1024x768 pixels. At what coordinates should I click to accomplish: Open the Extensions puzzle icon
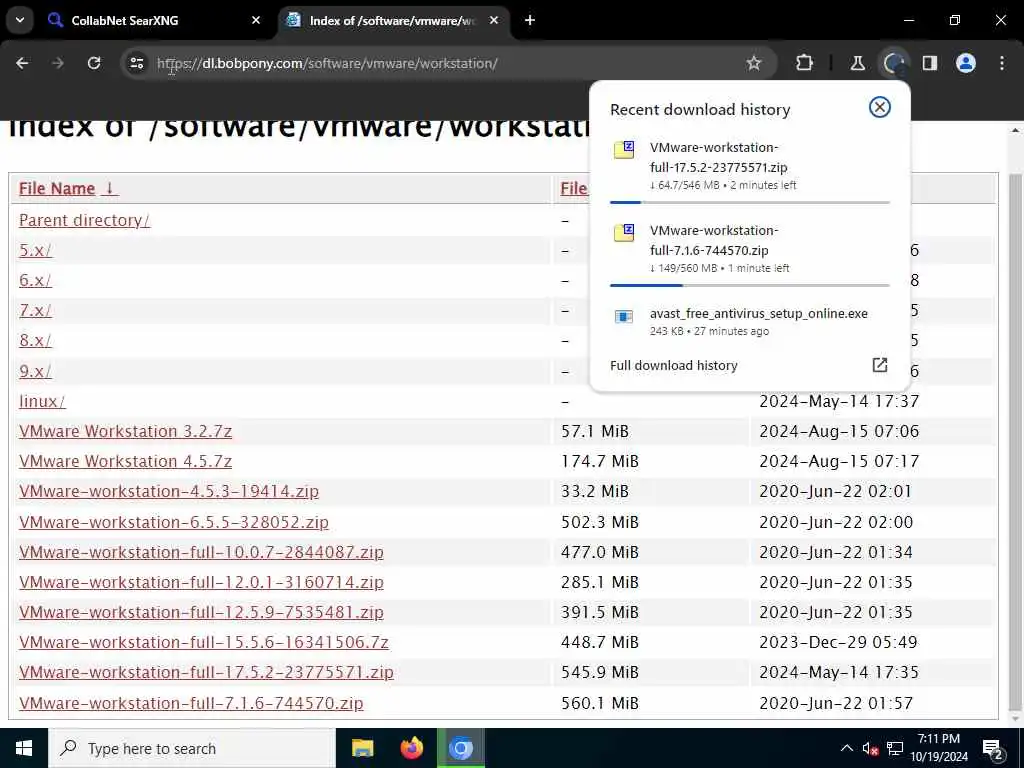805,63
